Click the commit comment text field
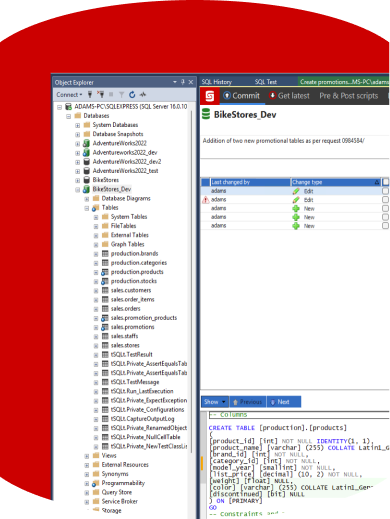Image resolution: width=390 pixels, height=519 pixels. point(295,146)
